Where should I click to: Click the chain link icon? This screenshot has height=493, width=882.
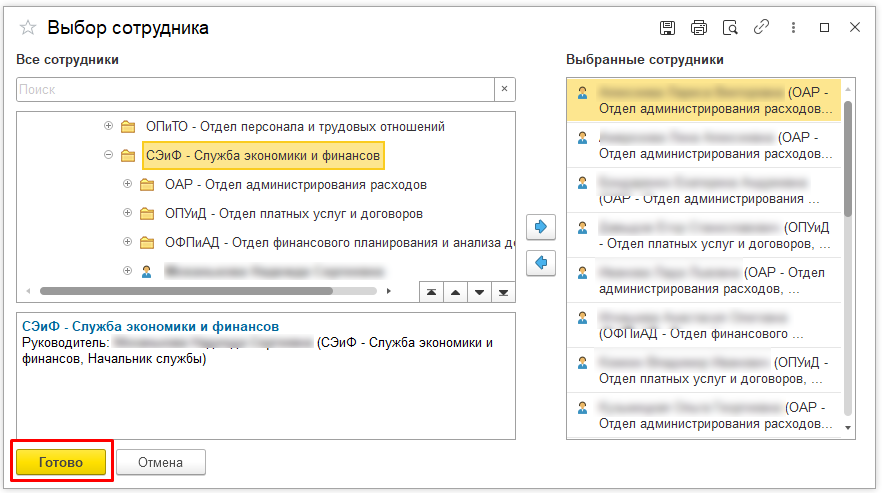pyautogui.click(x=761, y=28)
